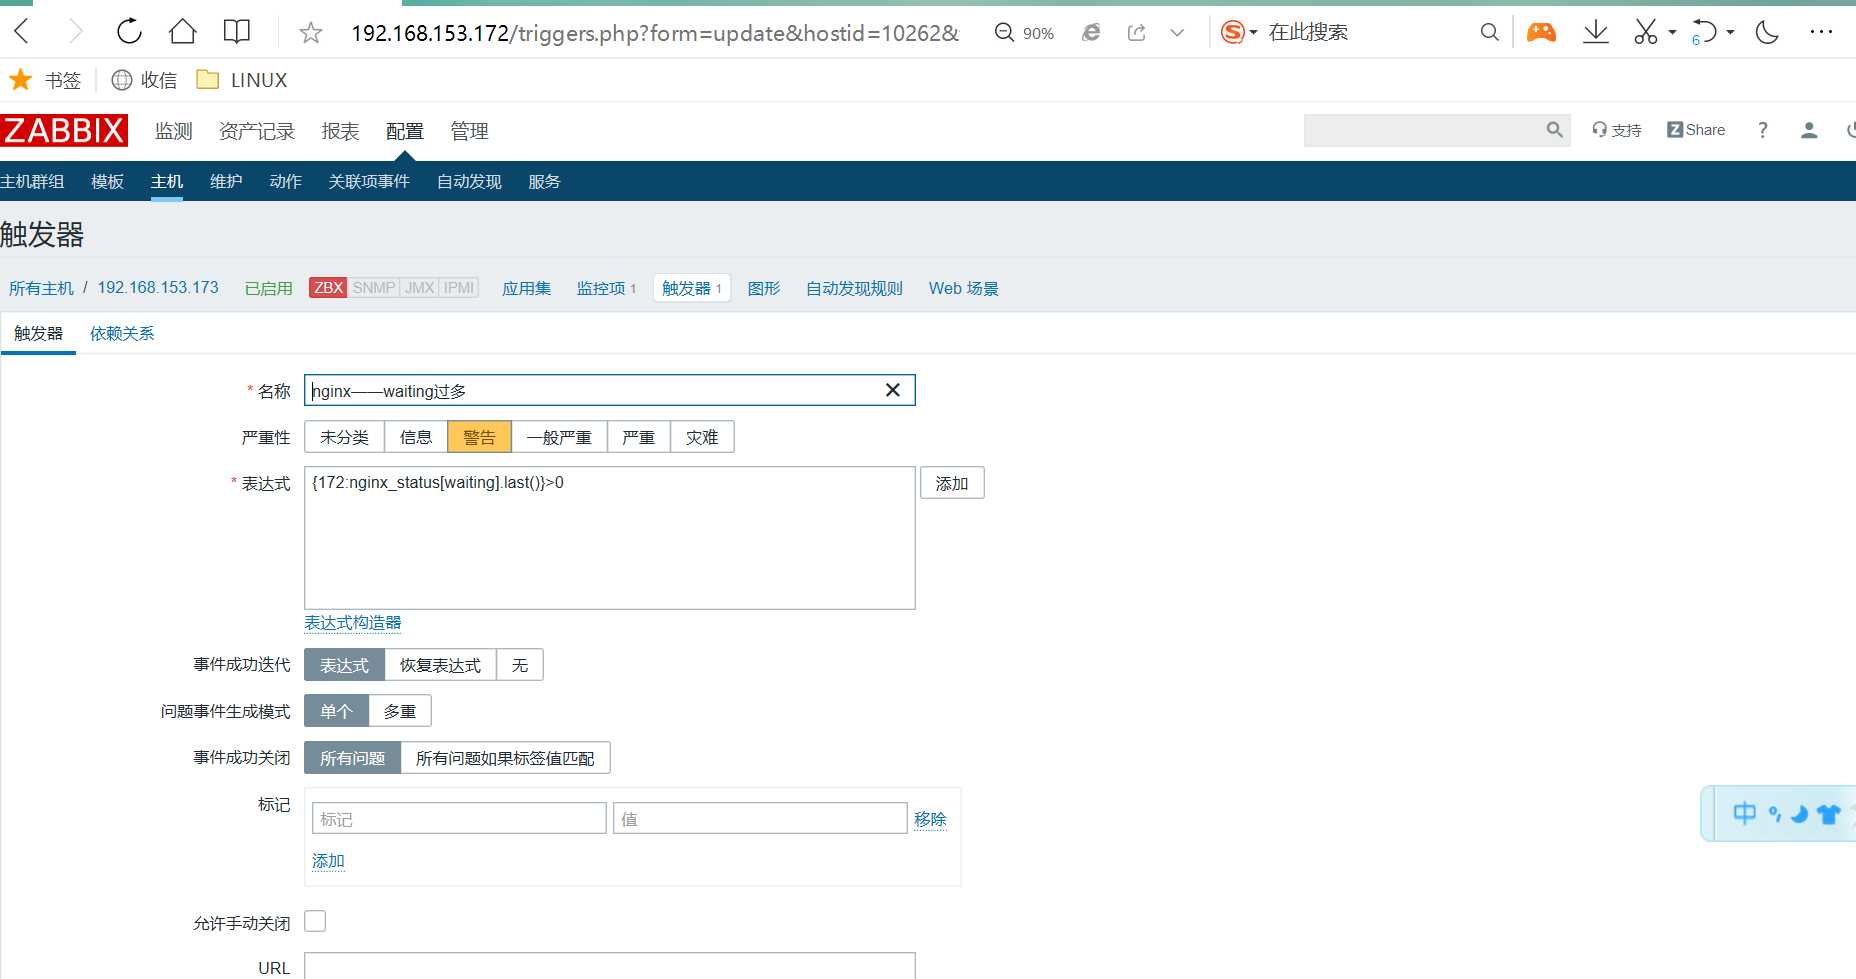Toggle night mode moon icon
Viewport: 1856px width, 979px height.
(1768, 33)
